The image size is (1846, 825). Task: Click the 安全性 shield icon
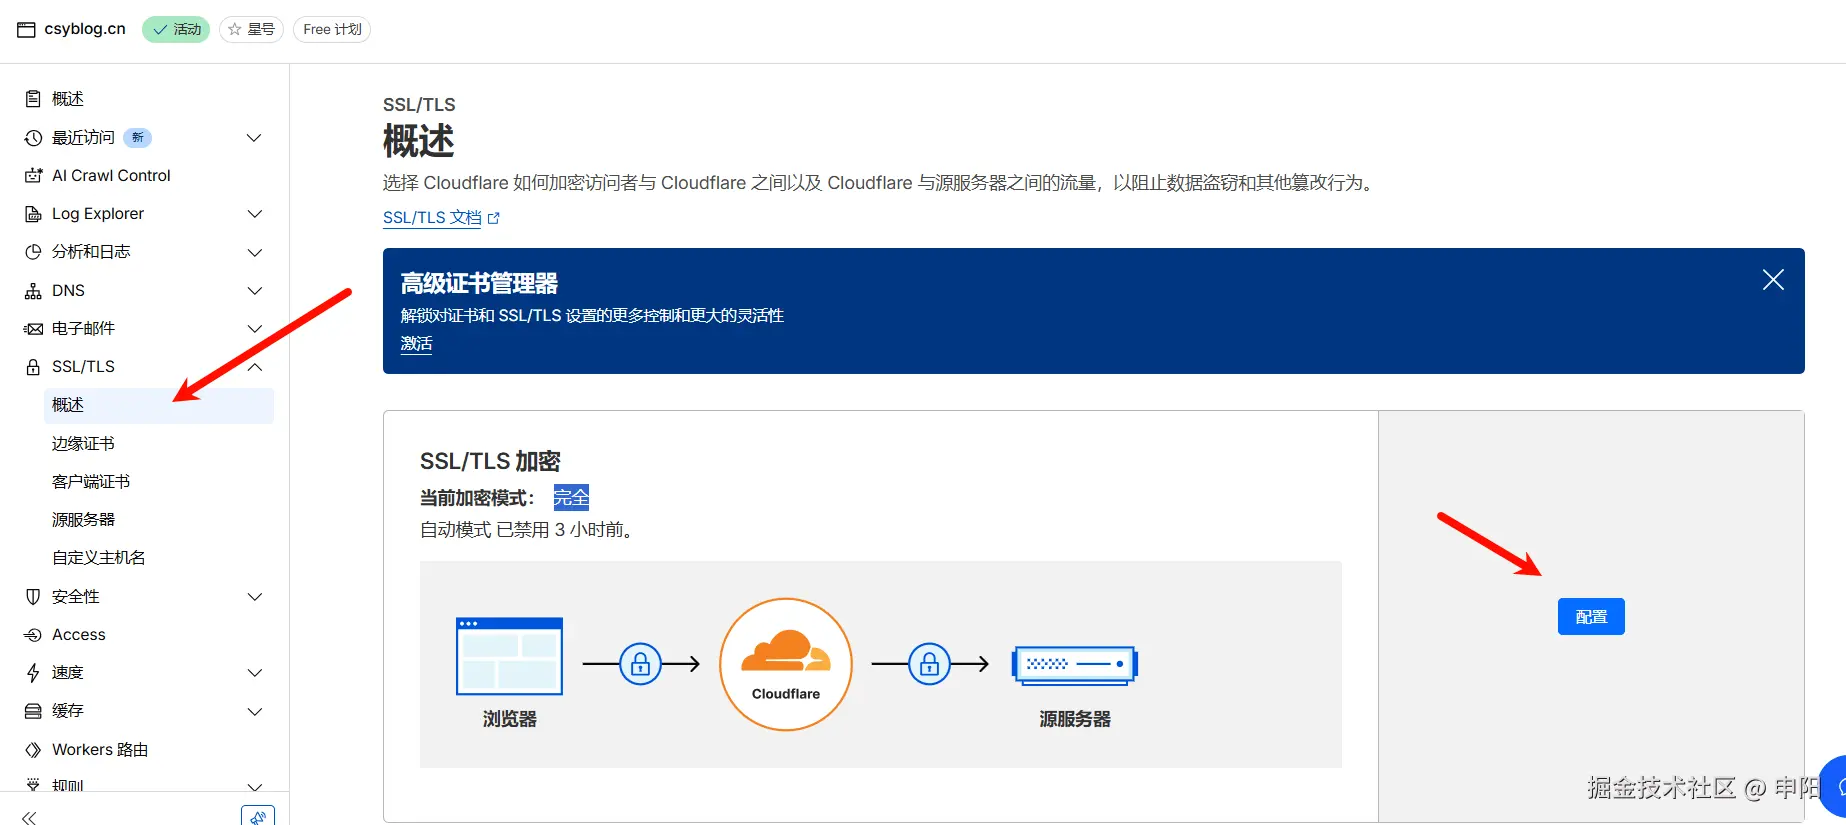pos(33,597)
